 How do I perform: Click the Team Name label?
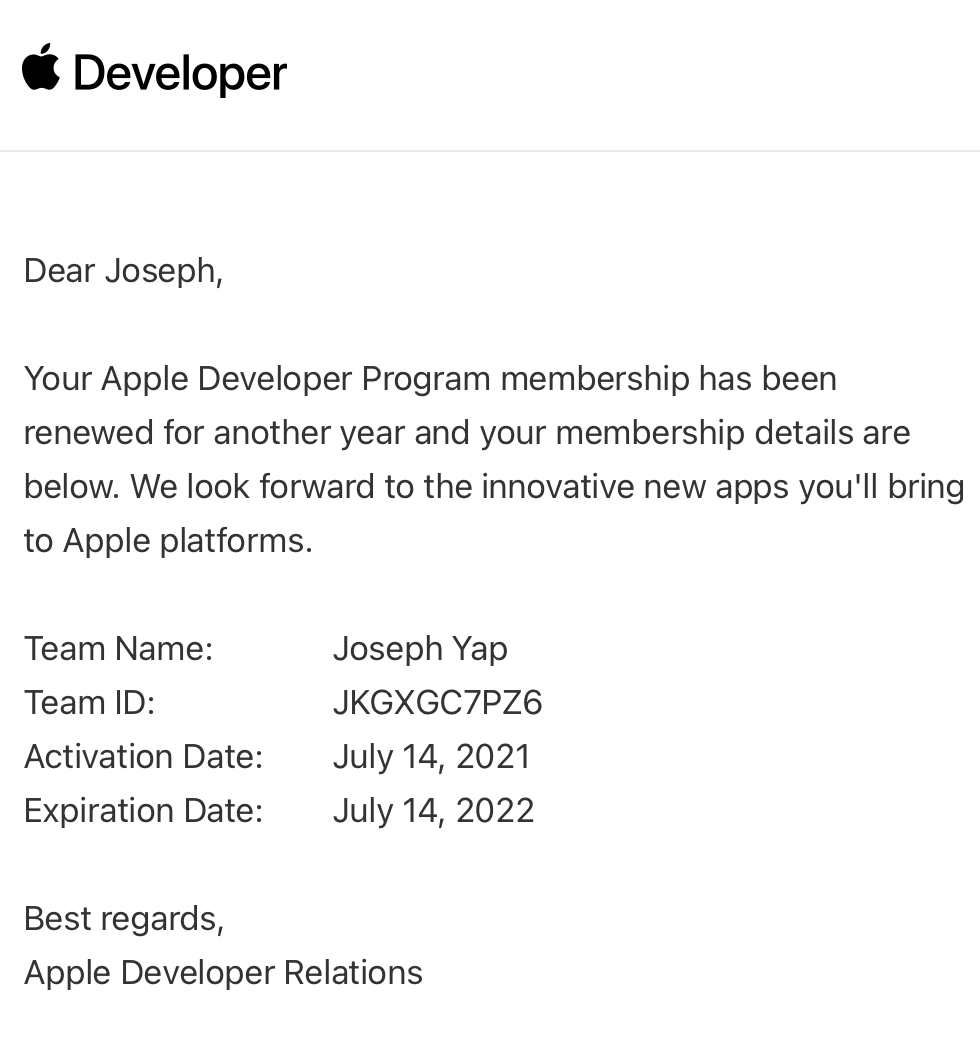(x=119, y=649)
